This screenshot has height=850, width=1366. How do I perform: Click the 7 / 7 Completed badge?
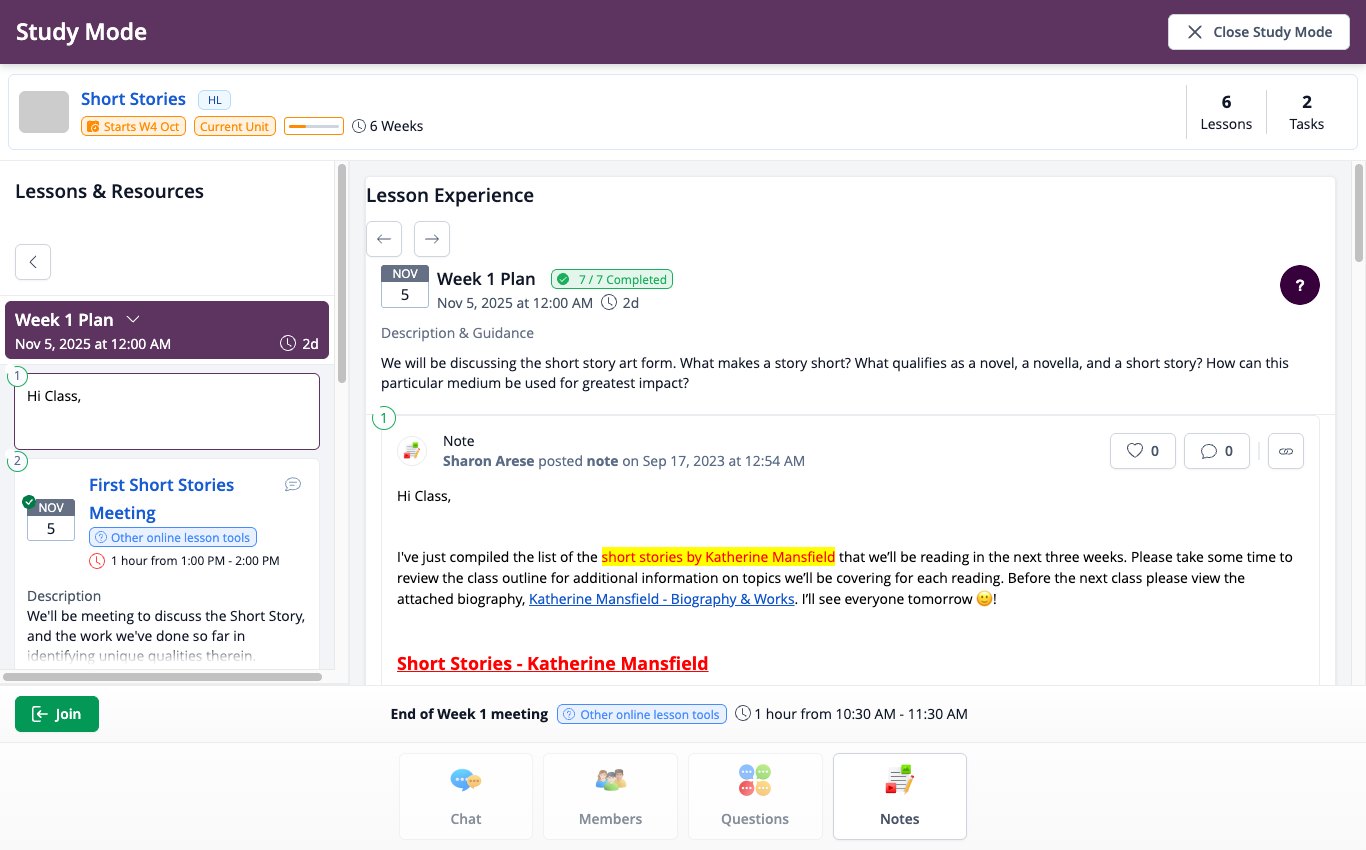[612, 279]
